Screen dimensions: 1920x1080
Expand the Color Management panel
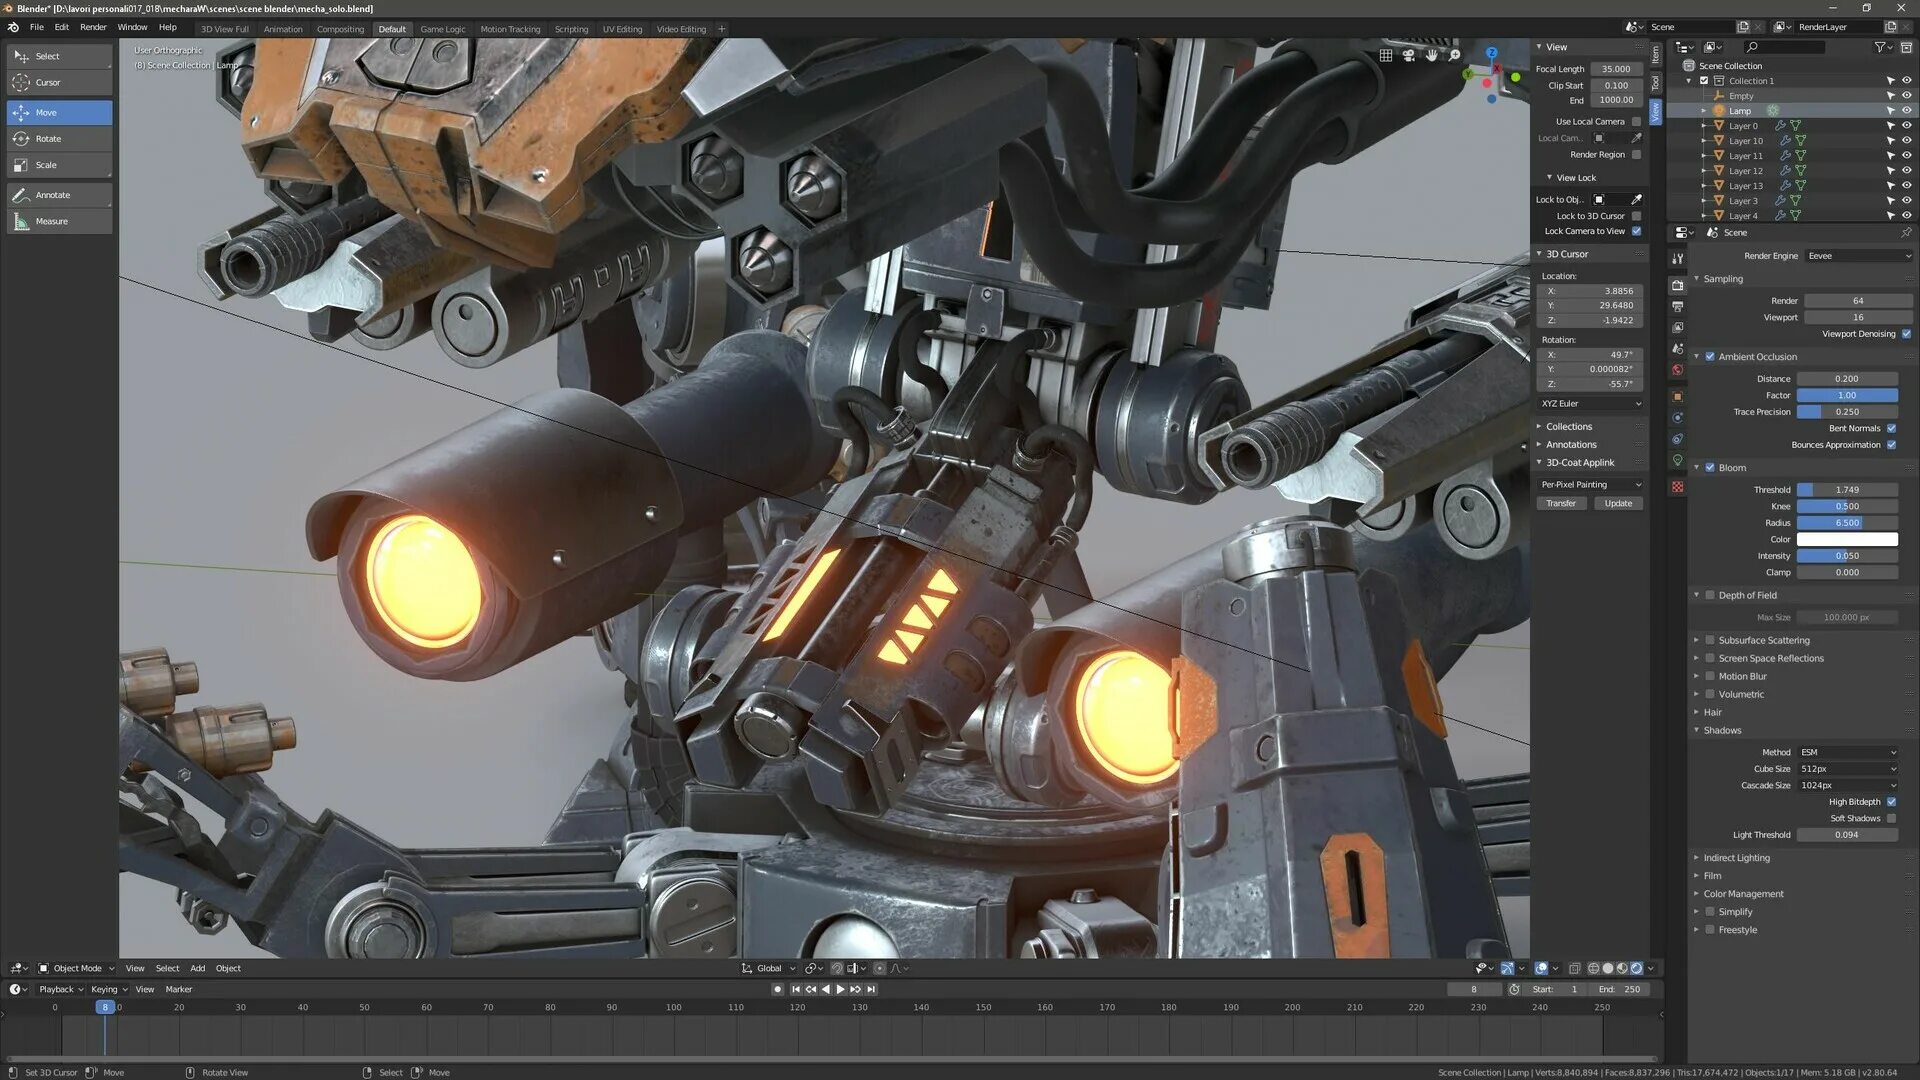[x=1743, y=894]
